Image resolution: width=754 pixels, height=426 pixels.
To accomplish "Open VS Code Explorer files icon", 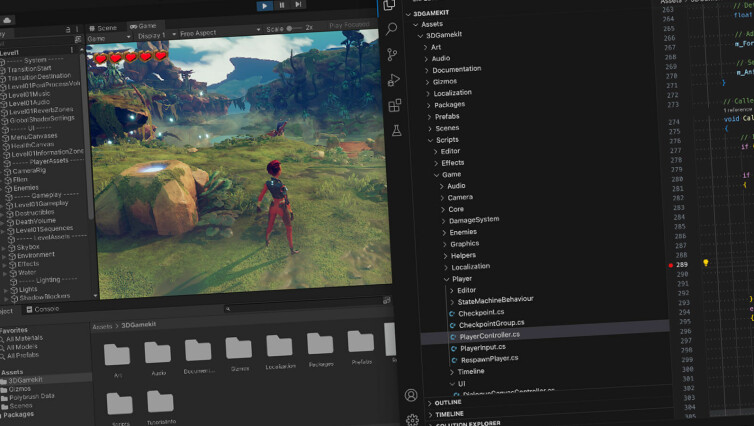I will [389, 5].
